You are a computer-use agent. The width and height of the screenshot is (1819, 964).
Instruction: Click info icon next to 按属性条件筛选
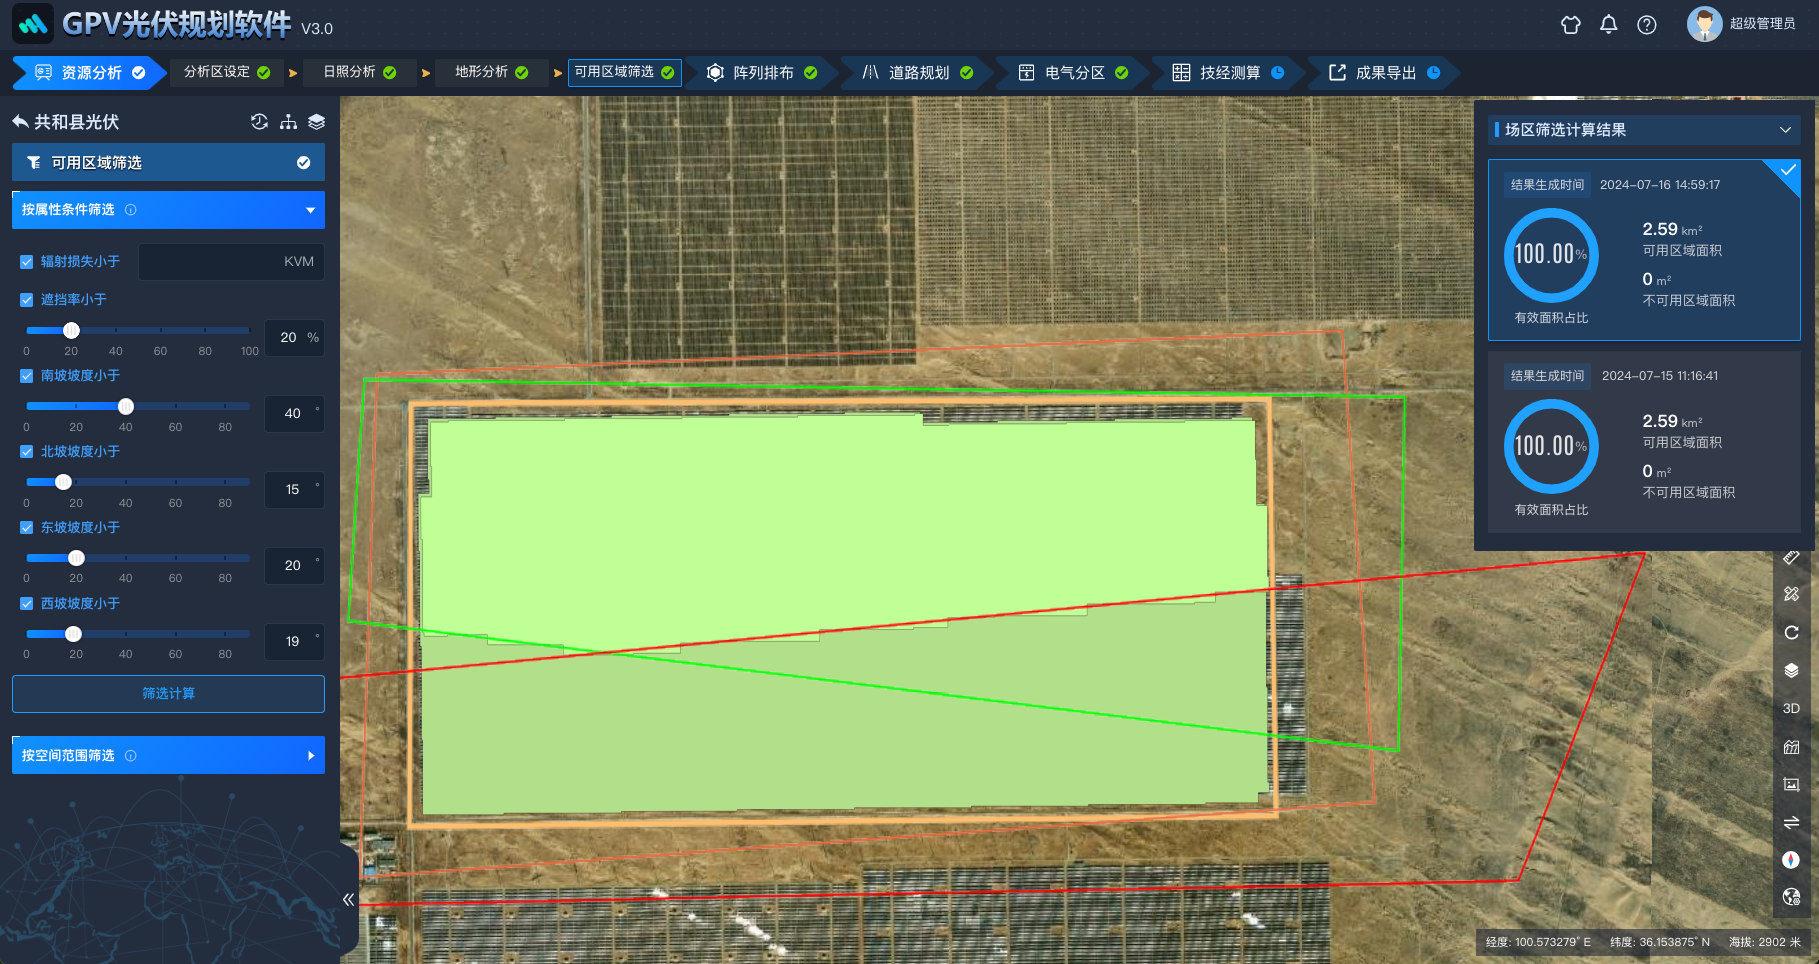click(x=131, y=210)
